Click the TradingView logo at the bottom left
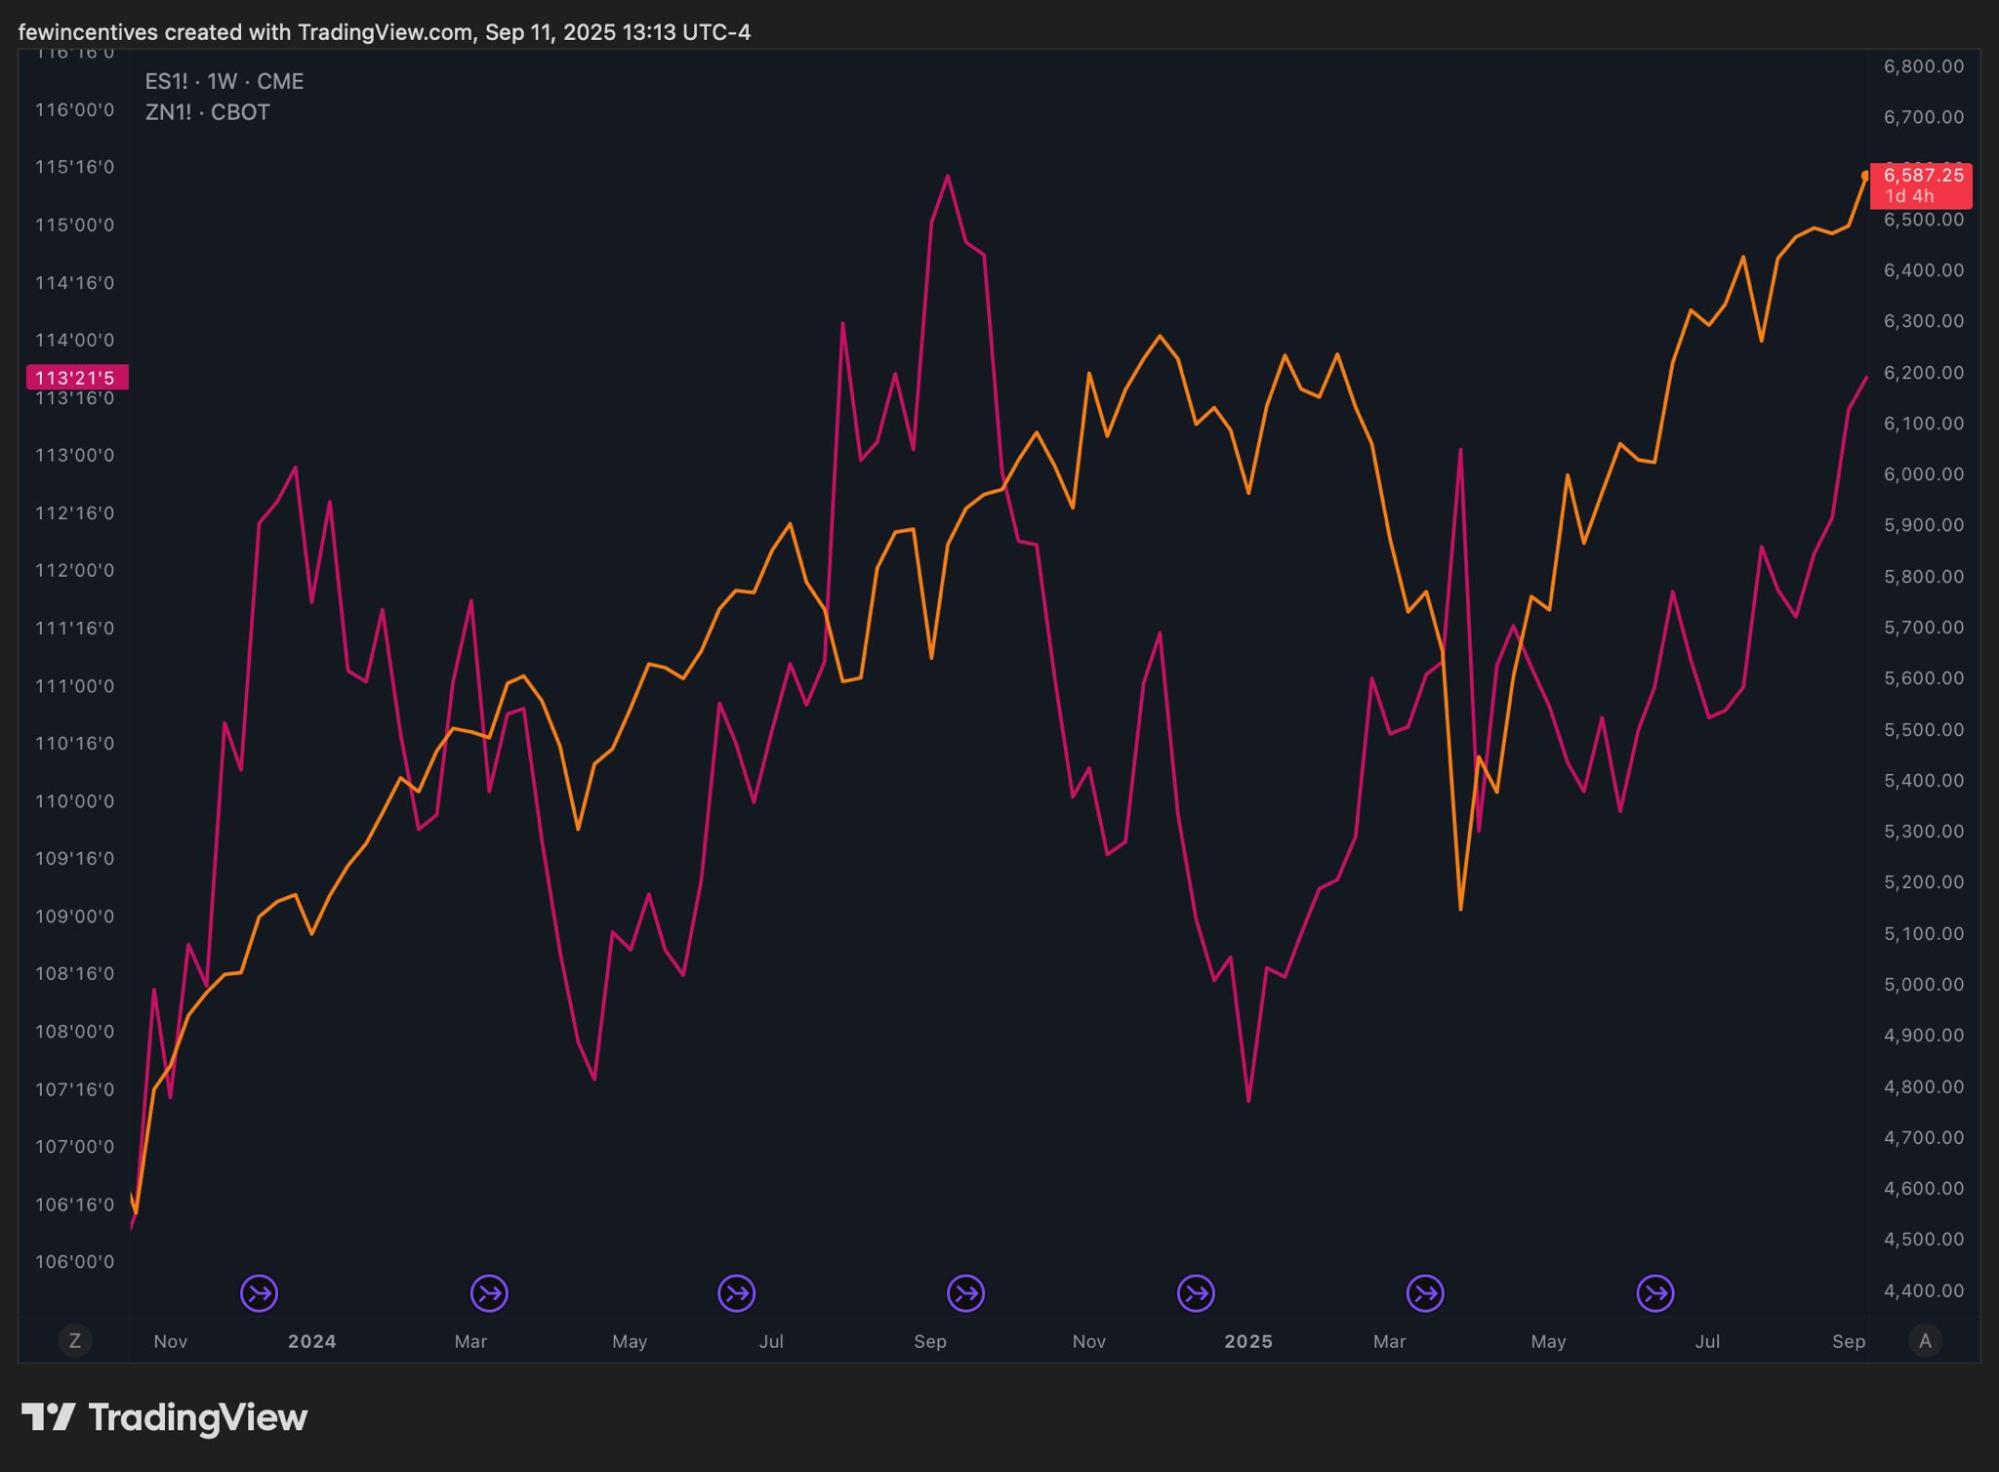 click(x=165, y=1417)
